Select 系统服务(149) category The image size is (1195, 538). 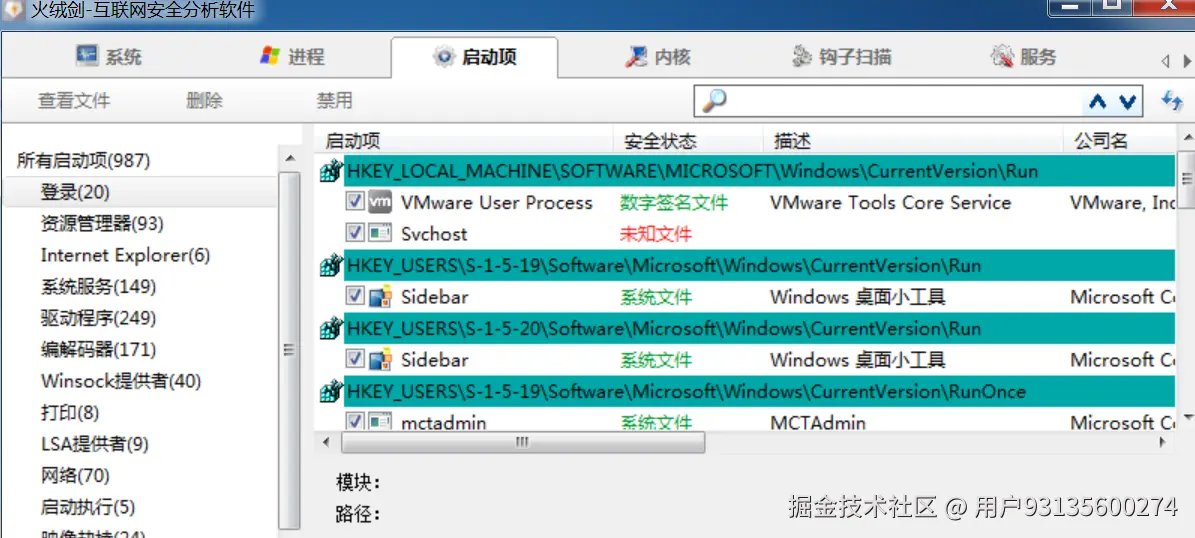pos(98,287)
